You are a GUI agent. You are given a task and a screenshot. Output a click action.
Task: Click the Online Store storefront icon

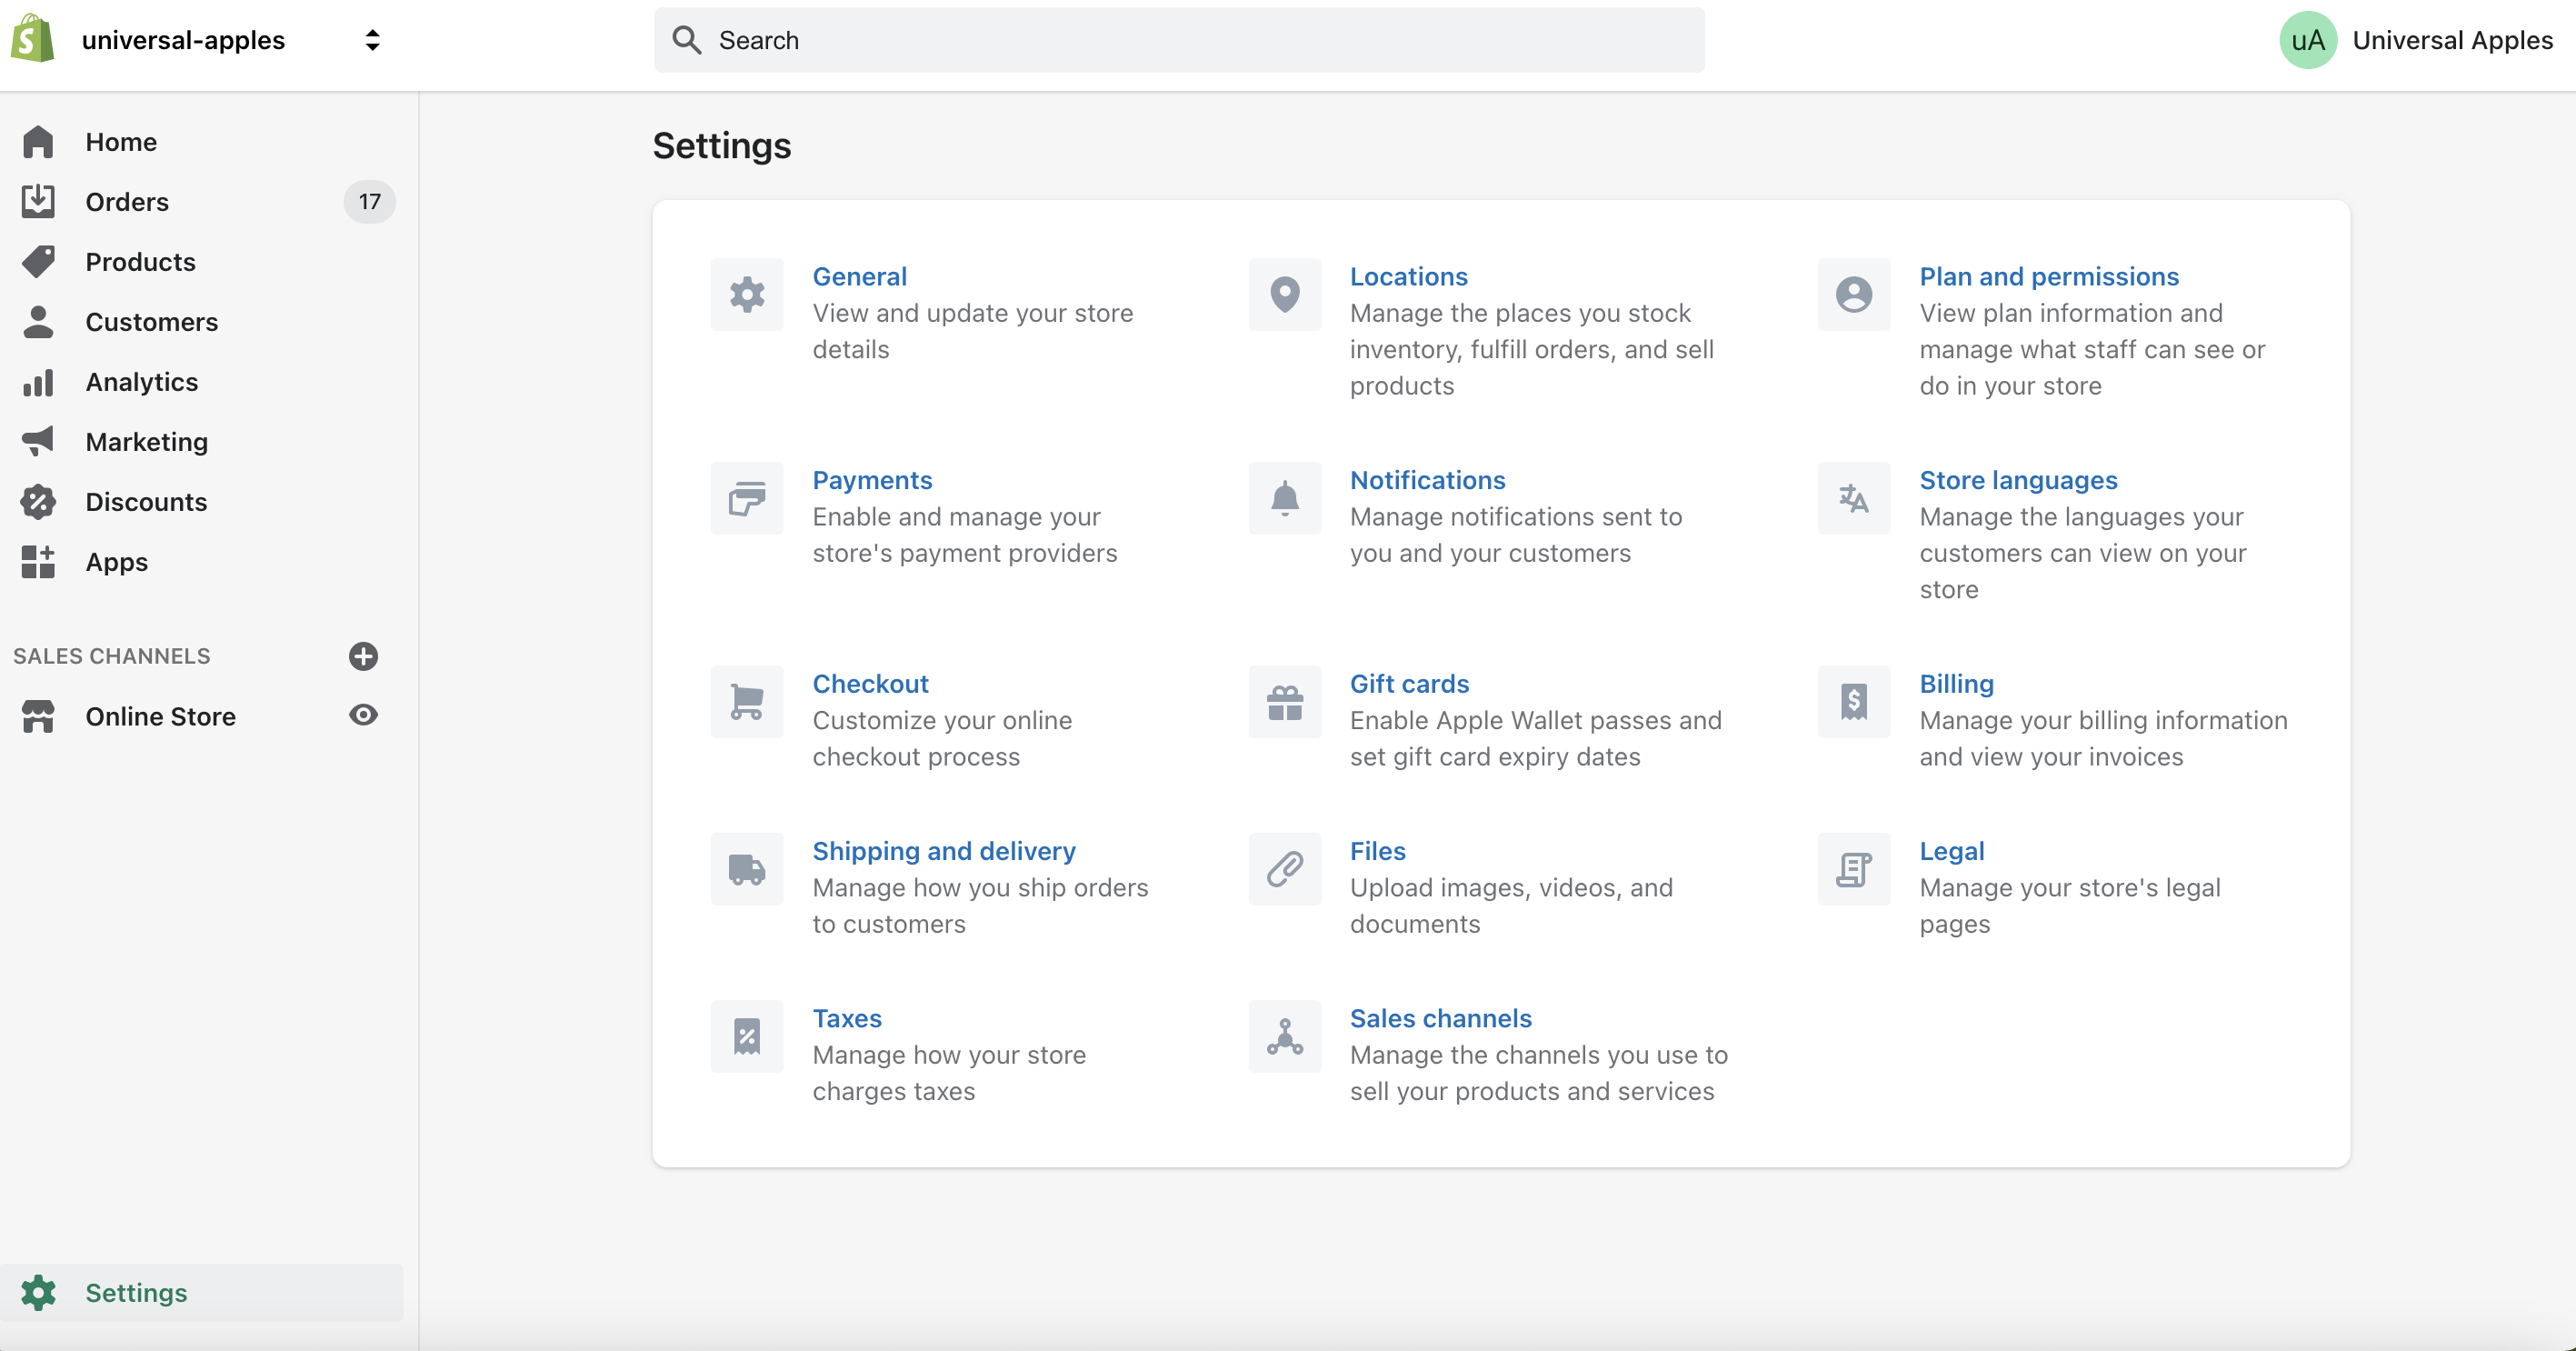click(x=38, y=716)
